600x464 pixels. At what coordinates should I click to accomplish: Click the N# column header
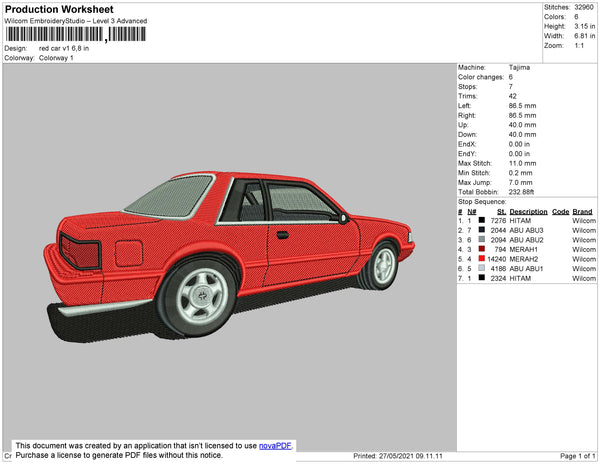click(471, 212)
